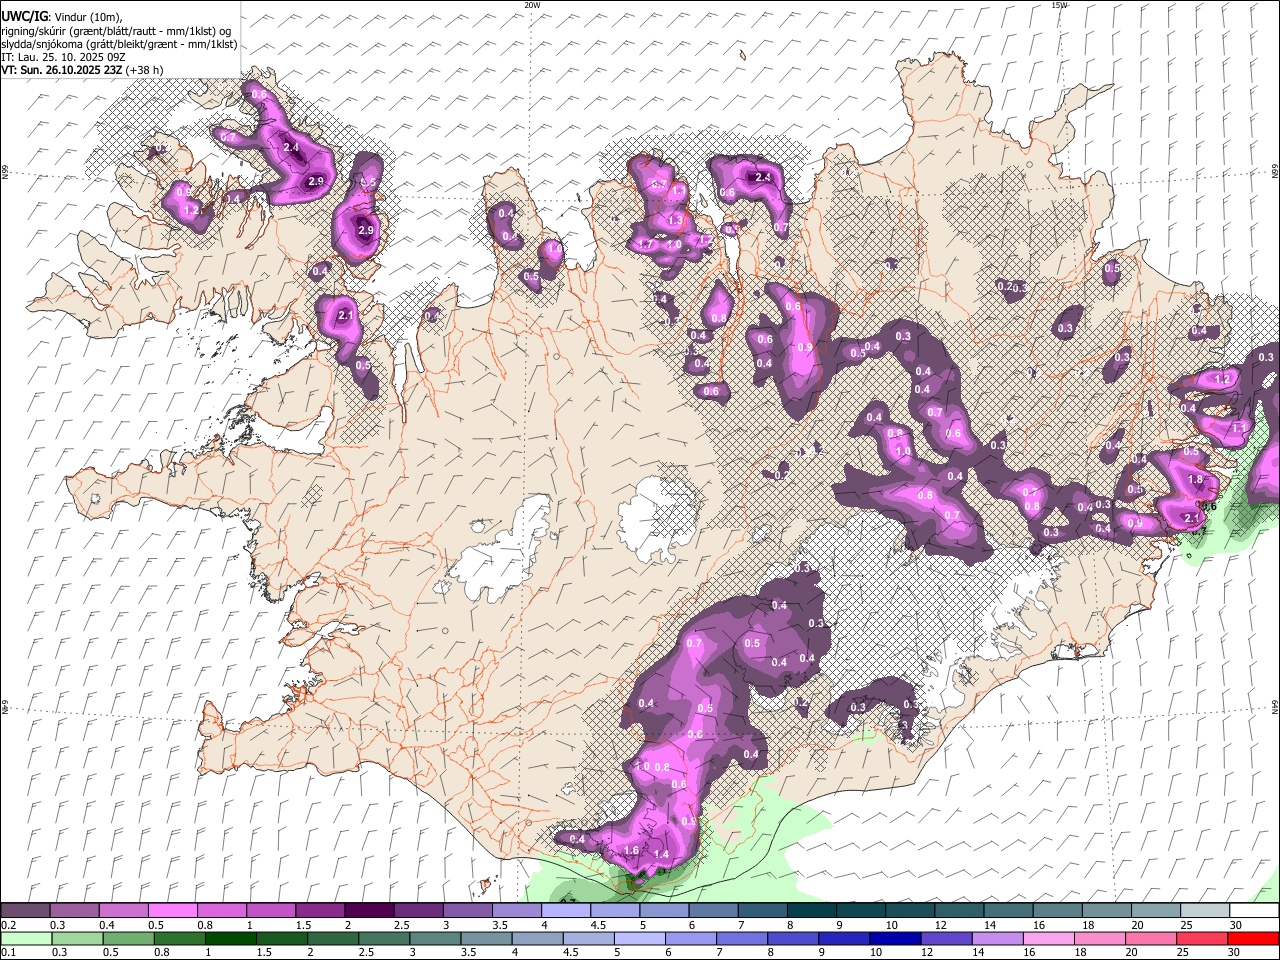Click the lightest green 0.1 rain legend swatch
1280x960 pixels.
pos(26,938)
